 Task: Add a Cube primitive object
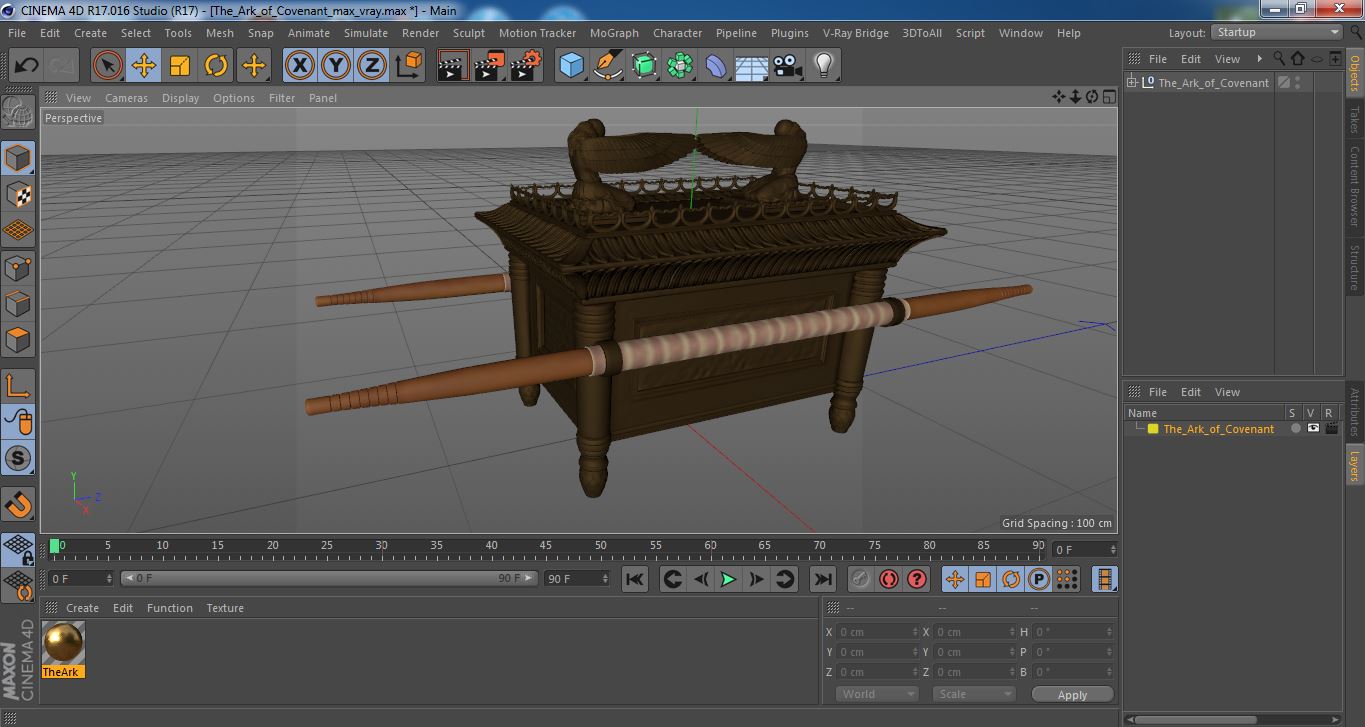click(x=571, y=66)
